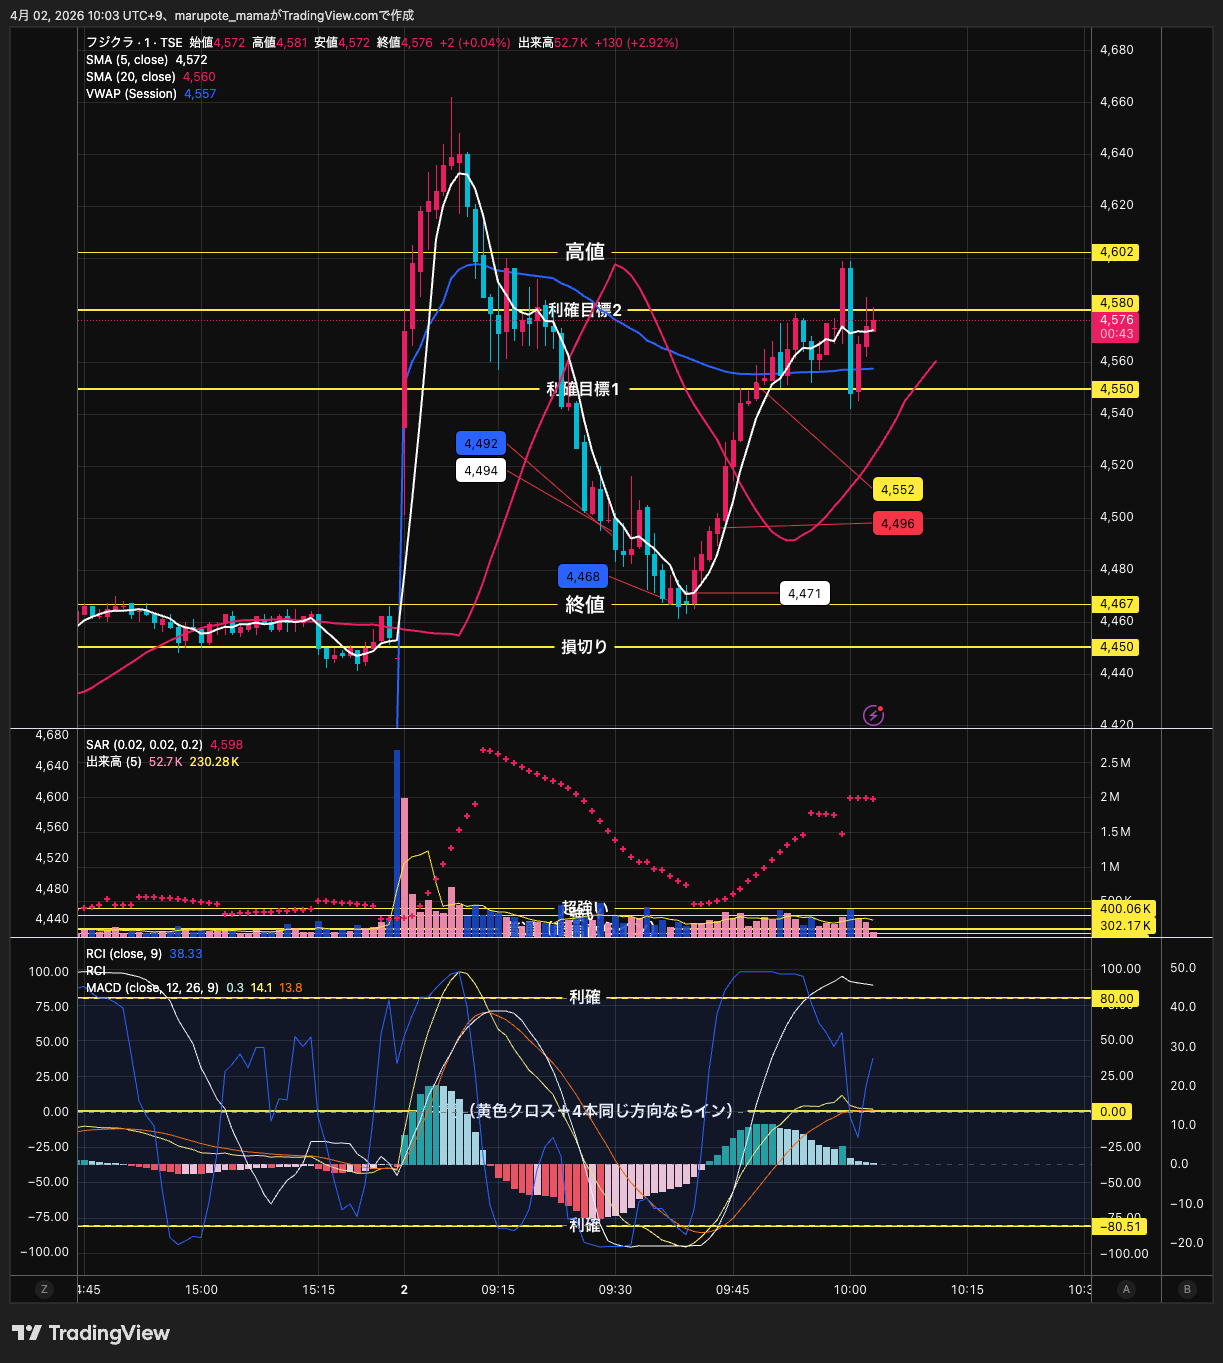Click the 09:30 time axis label
The image size is (1223, 1363).
[x=615, y=1290]
